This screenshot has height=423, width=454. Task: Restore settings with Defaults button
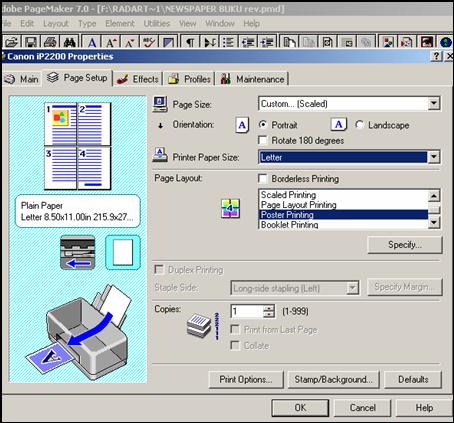click(413, 379)
